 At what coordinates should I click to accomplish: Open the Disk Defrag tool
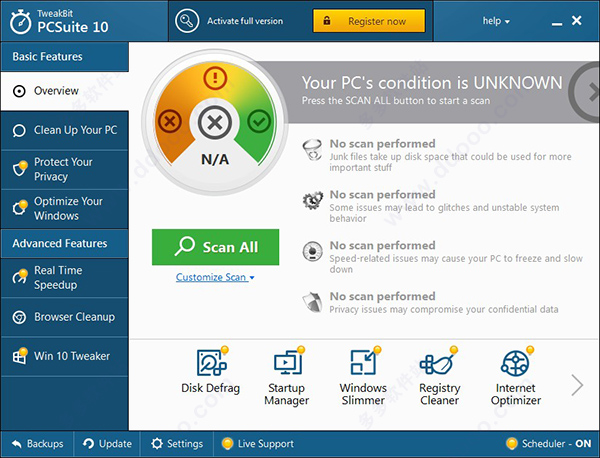(x=211, y=370)
